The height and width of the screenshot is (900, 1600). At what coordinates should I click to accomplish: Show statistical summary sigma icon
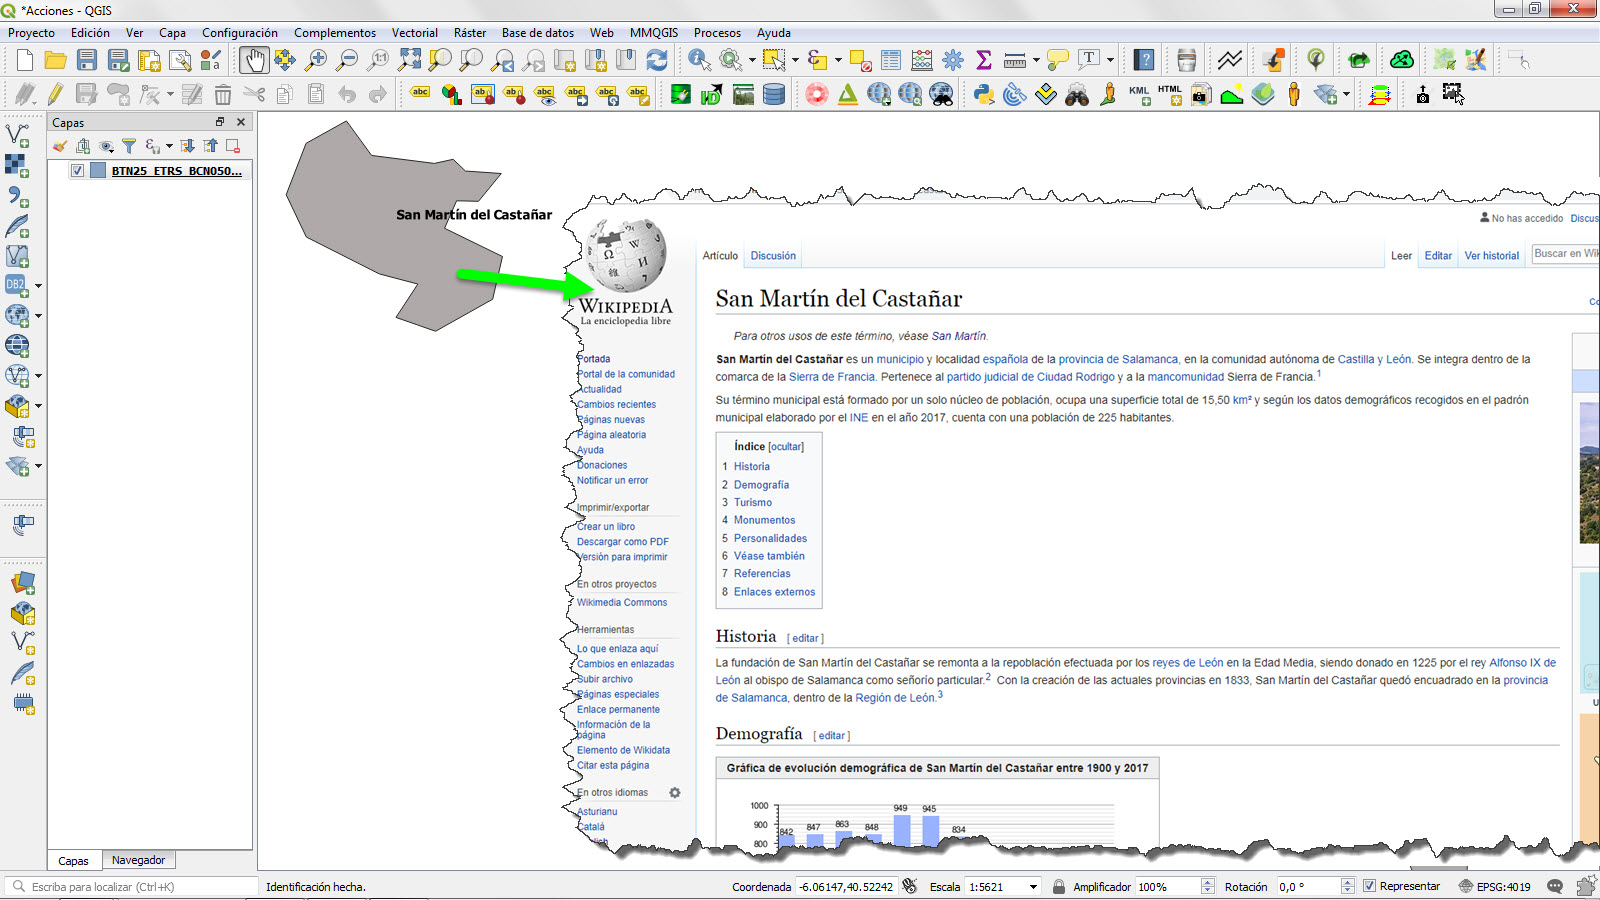(984, 60)
